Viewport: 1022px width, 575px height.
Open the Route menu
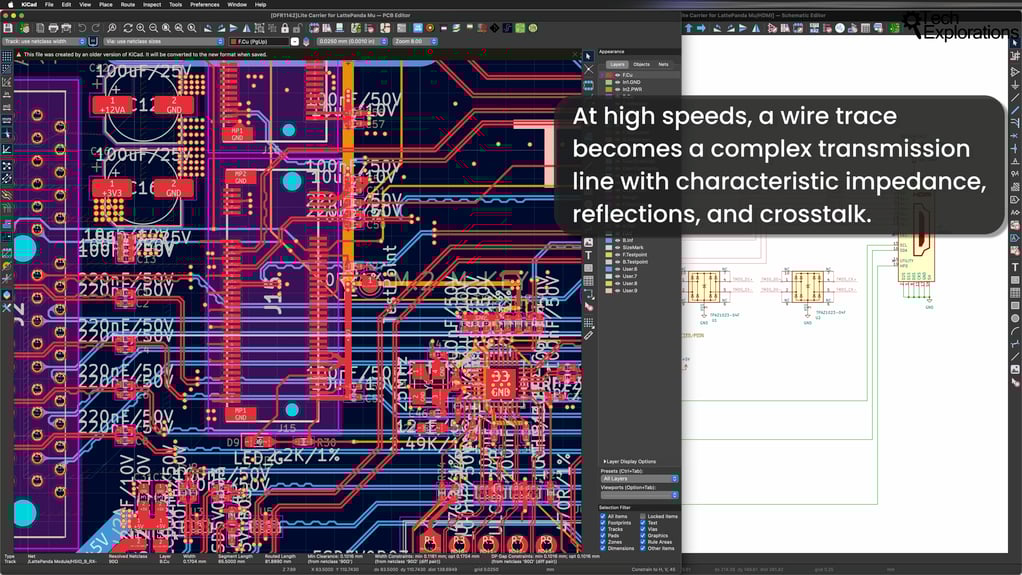point(128,4)
